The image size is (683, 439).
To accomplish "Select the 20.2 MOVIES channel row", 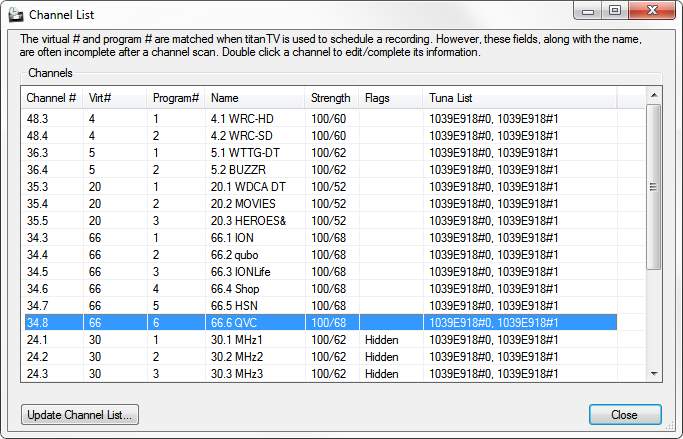I will [321, 203].
